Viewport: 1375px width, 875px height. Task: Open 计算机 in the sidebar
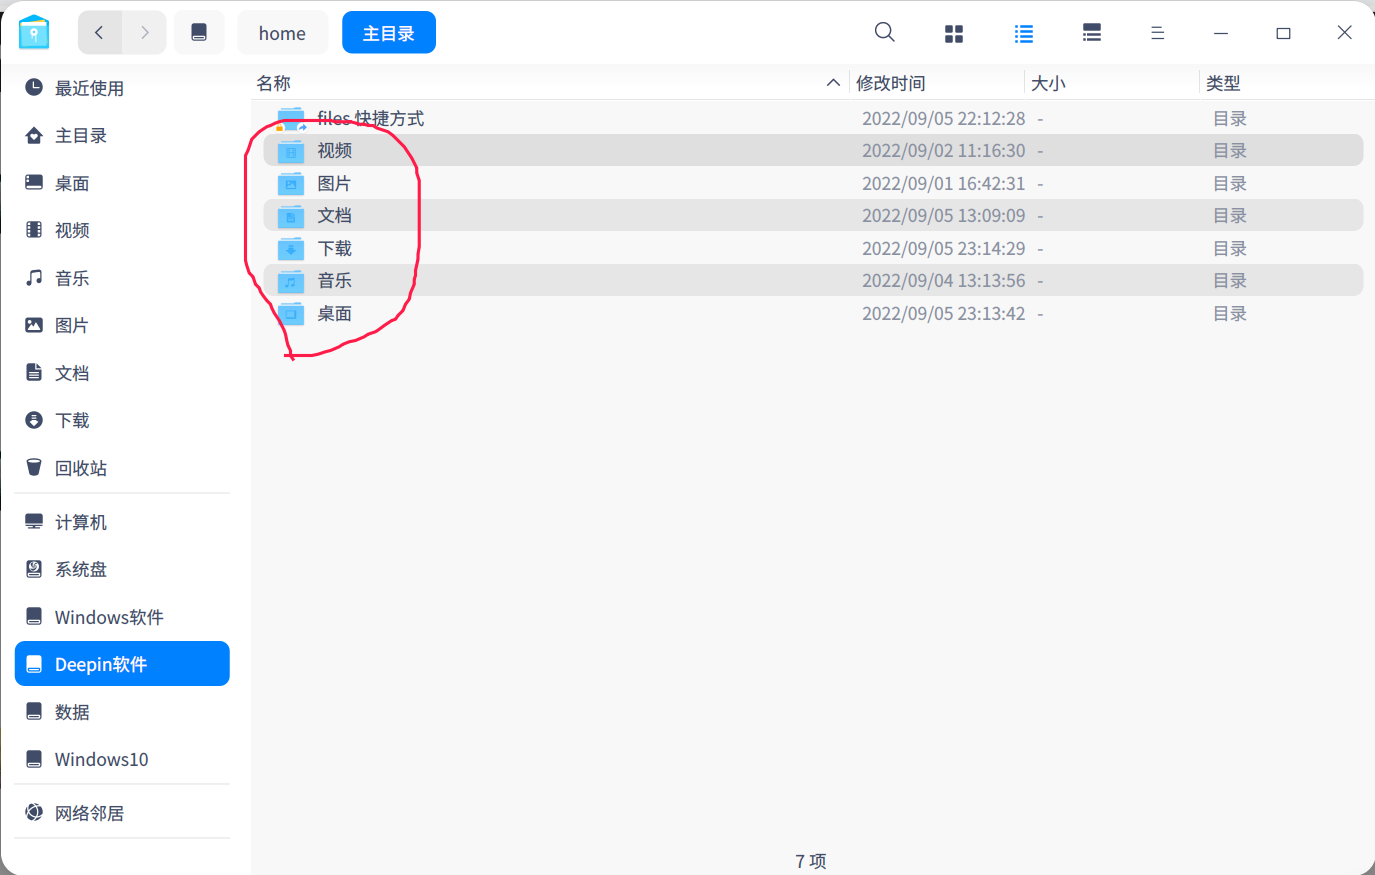pyautogui.click(x=123, y=522)
